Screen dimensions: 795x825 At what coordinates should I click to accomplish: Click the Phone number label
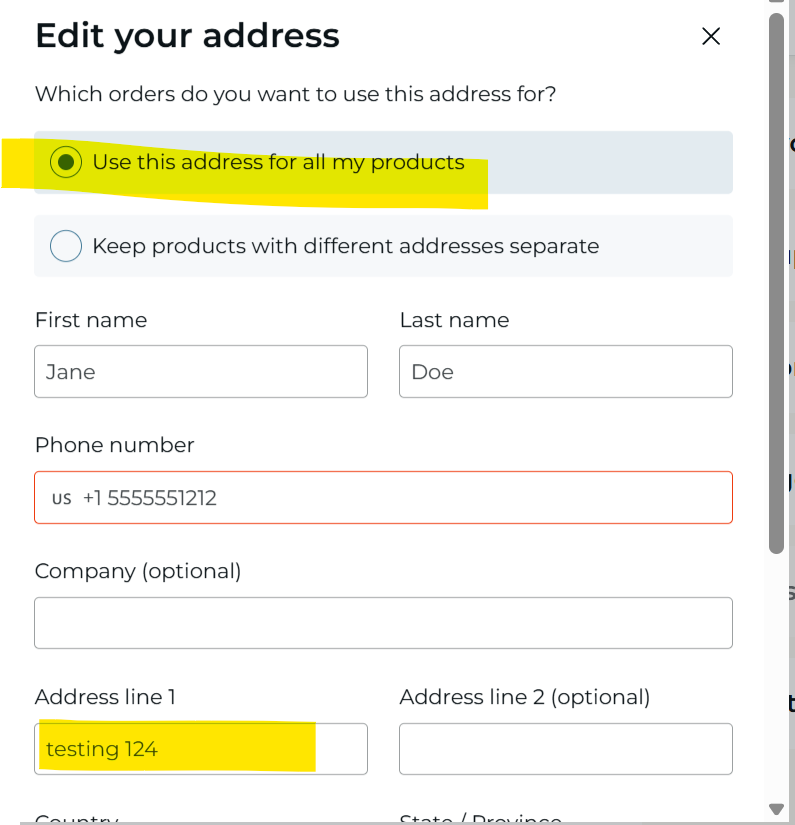tap(115, 445)
